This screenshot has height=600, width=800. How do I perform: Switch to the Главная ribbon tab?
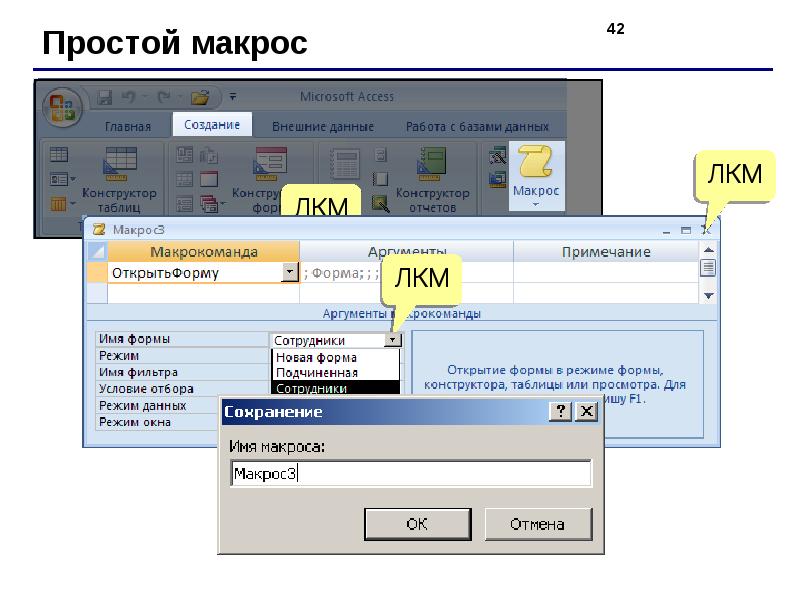click(x=128, y=126)
